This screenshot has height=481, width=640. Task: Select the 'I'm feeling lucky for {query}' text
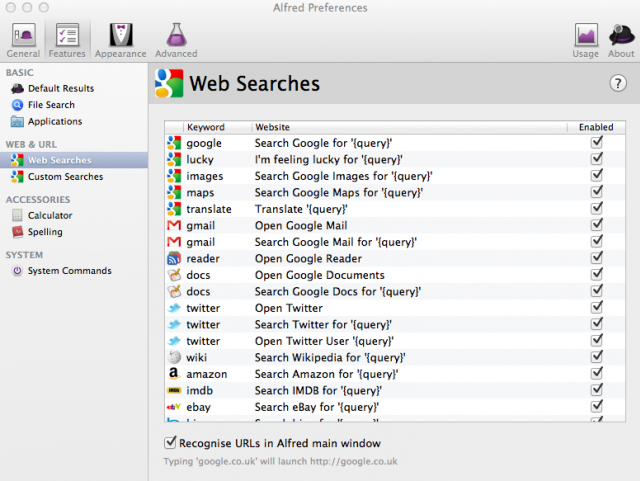pyautogui.click(x=329, y=160)
